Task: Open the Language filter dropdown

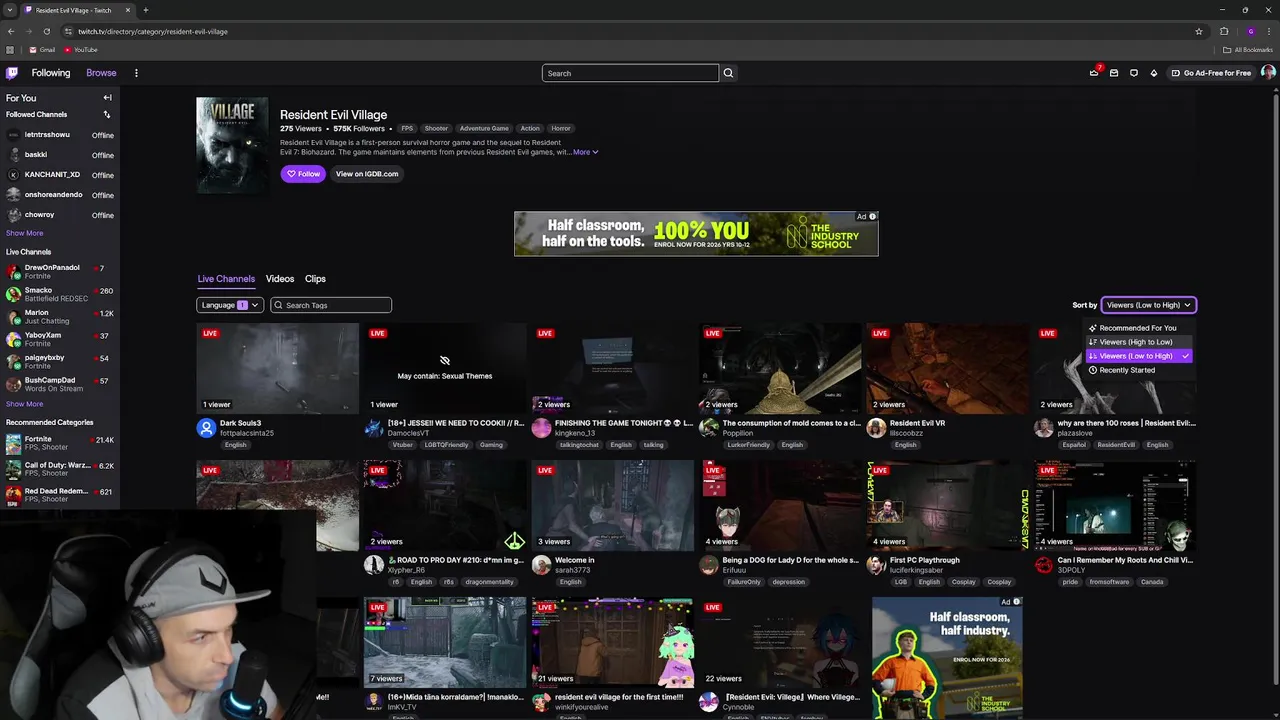Action: click(230, 305)
